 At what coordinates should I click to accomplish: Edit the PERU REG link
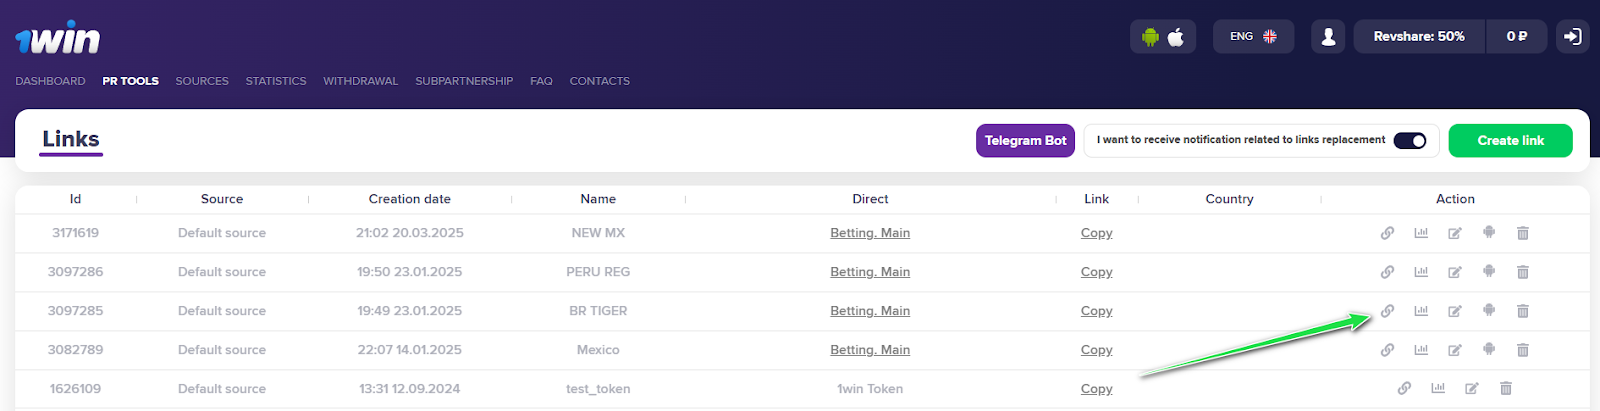(1455, 272)
